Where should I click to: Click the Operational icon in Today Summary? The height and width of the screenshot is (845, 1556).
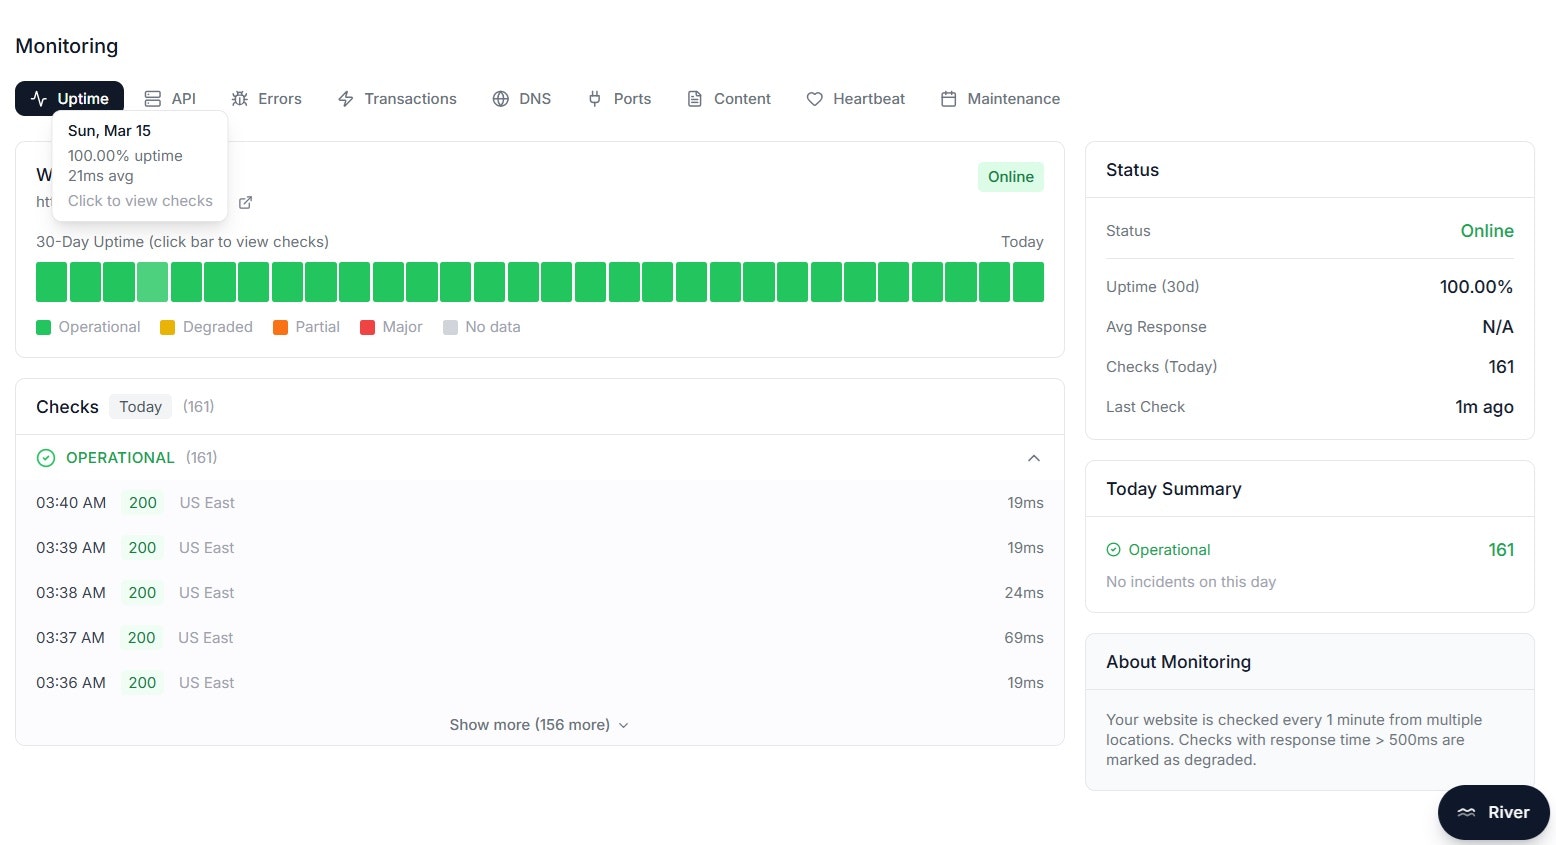(x=1113, y=550)
